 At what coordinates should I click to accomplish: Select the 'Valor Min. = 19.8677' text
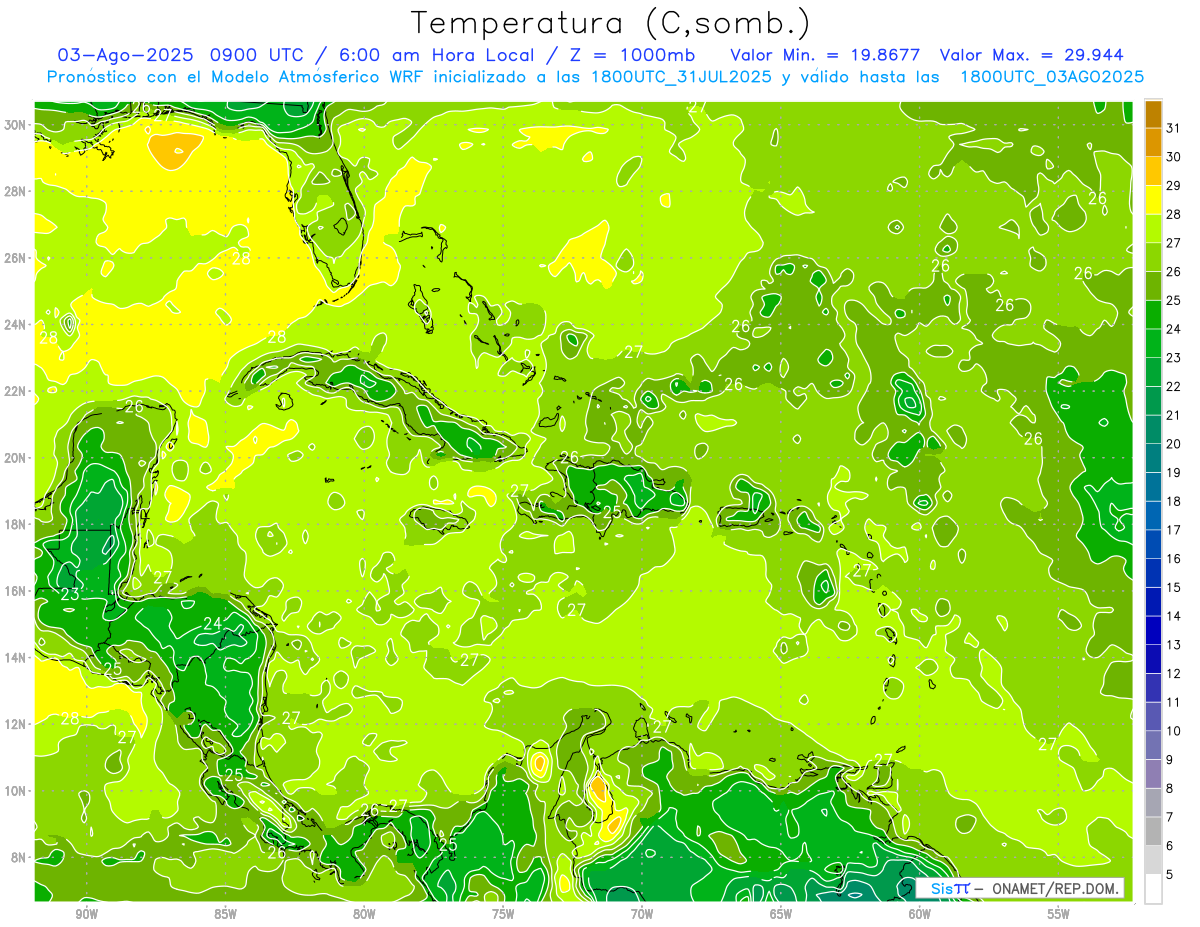826,55
